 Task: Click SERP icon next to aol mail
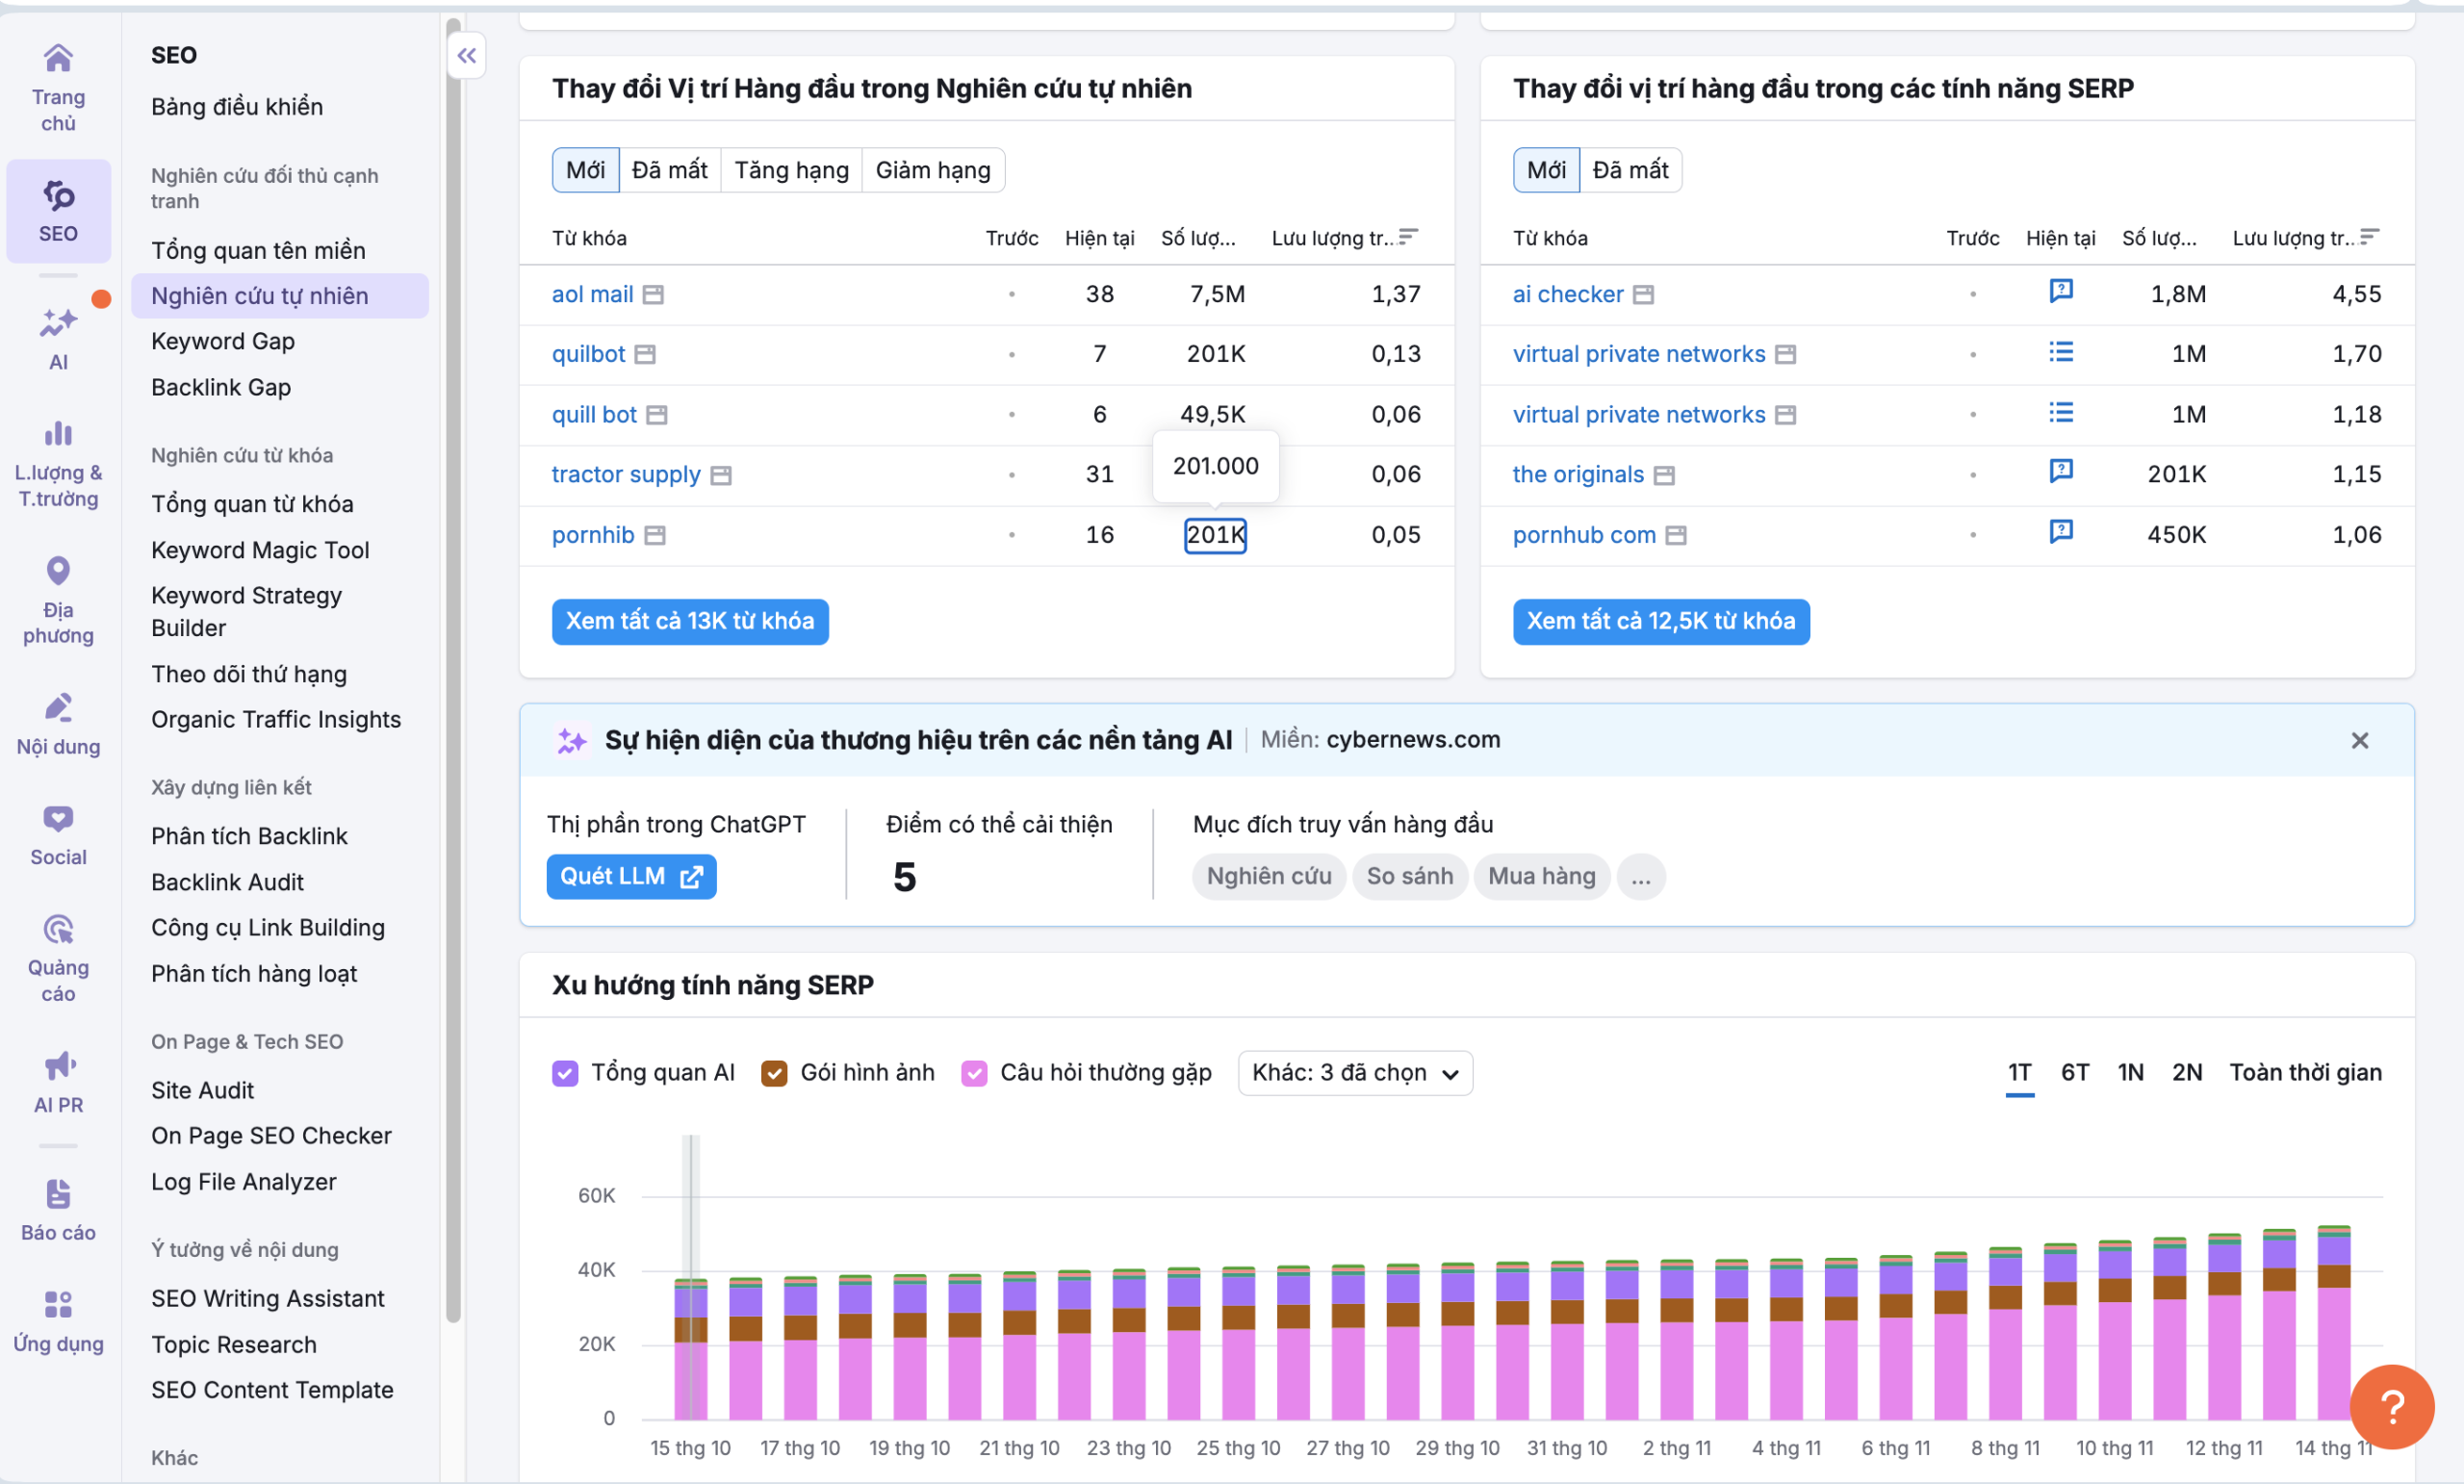(x=653, y=295)
